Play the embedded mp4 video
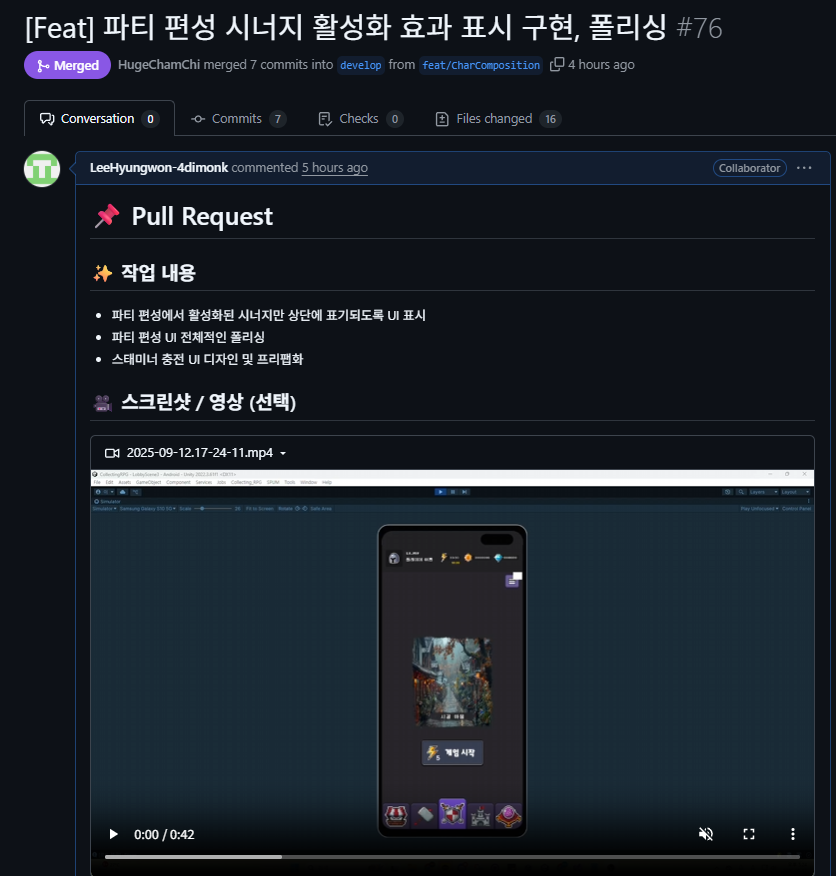This screenshot has height=876, width=836. pyautogui.click(x=113, y=834)
